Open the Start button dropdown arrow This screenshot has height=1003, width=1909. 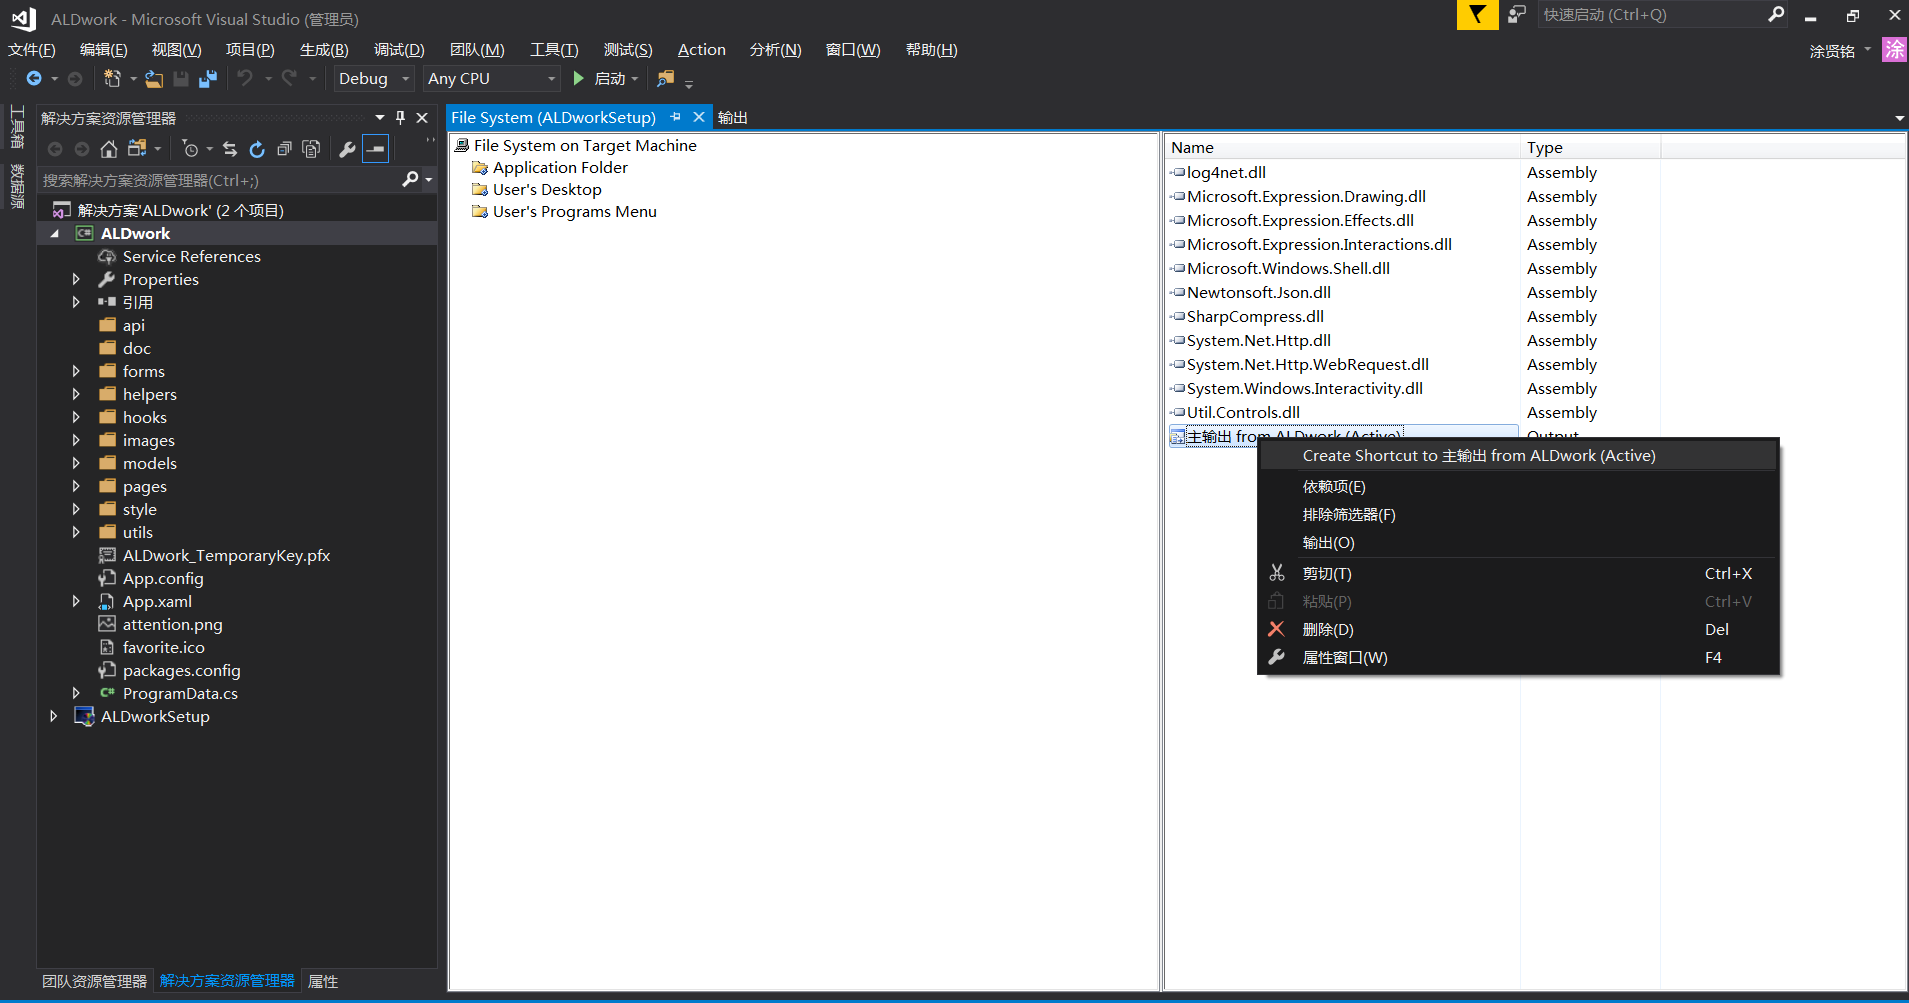click(635, 78)
